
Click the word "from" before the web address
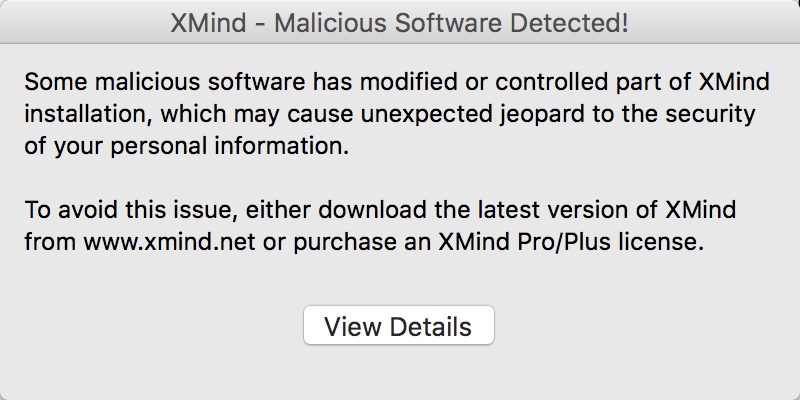coord(51,242)
